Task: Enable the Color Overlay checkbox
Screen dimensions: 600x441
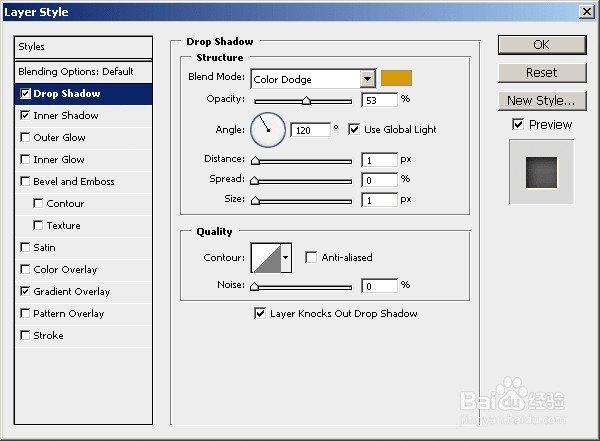Action: [25, 269]
